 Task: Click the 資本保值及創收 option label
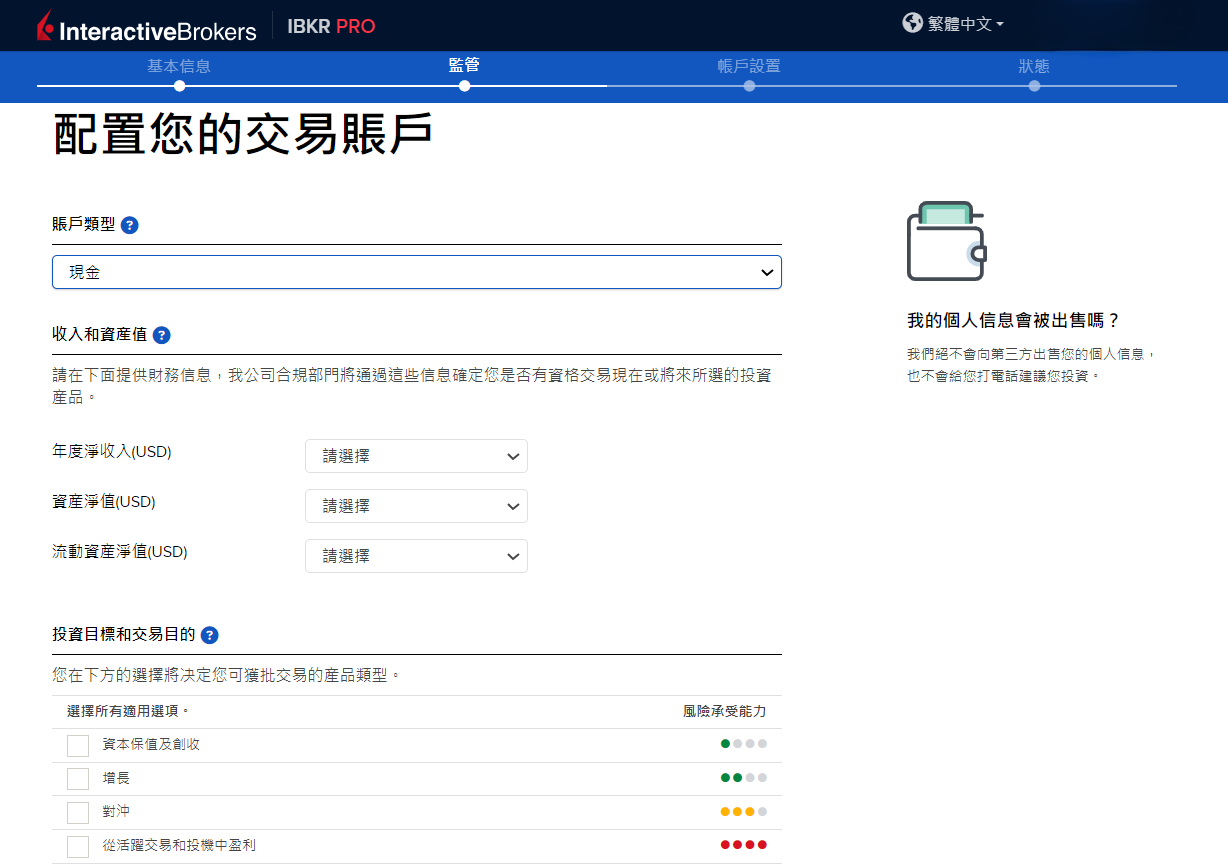151,745
